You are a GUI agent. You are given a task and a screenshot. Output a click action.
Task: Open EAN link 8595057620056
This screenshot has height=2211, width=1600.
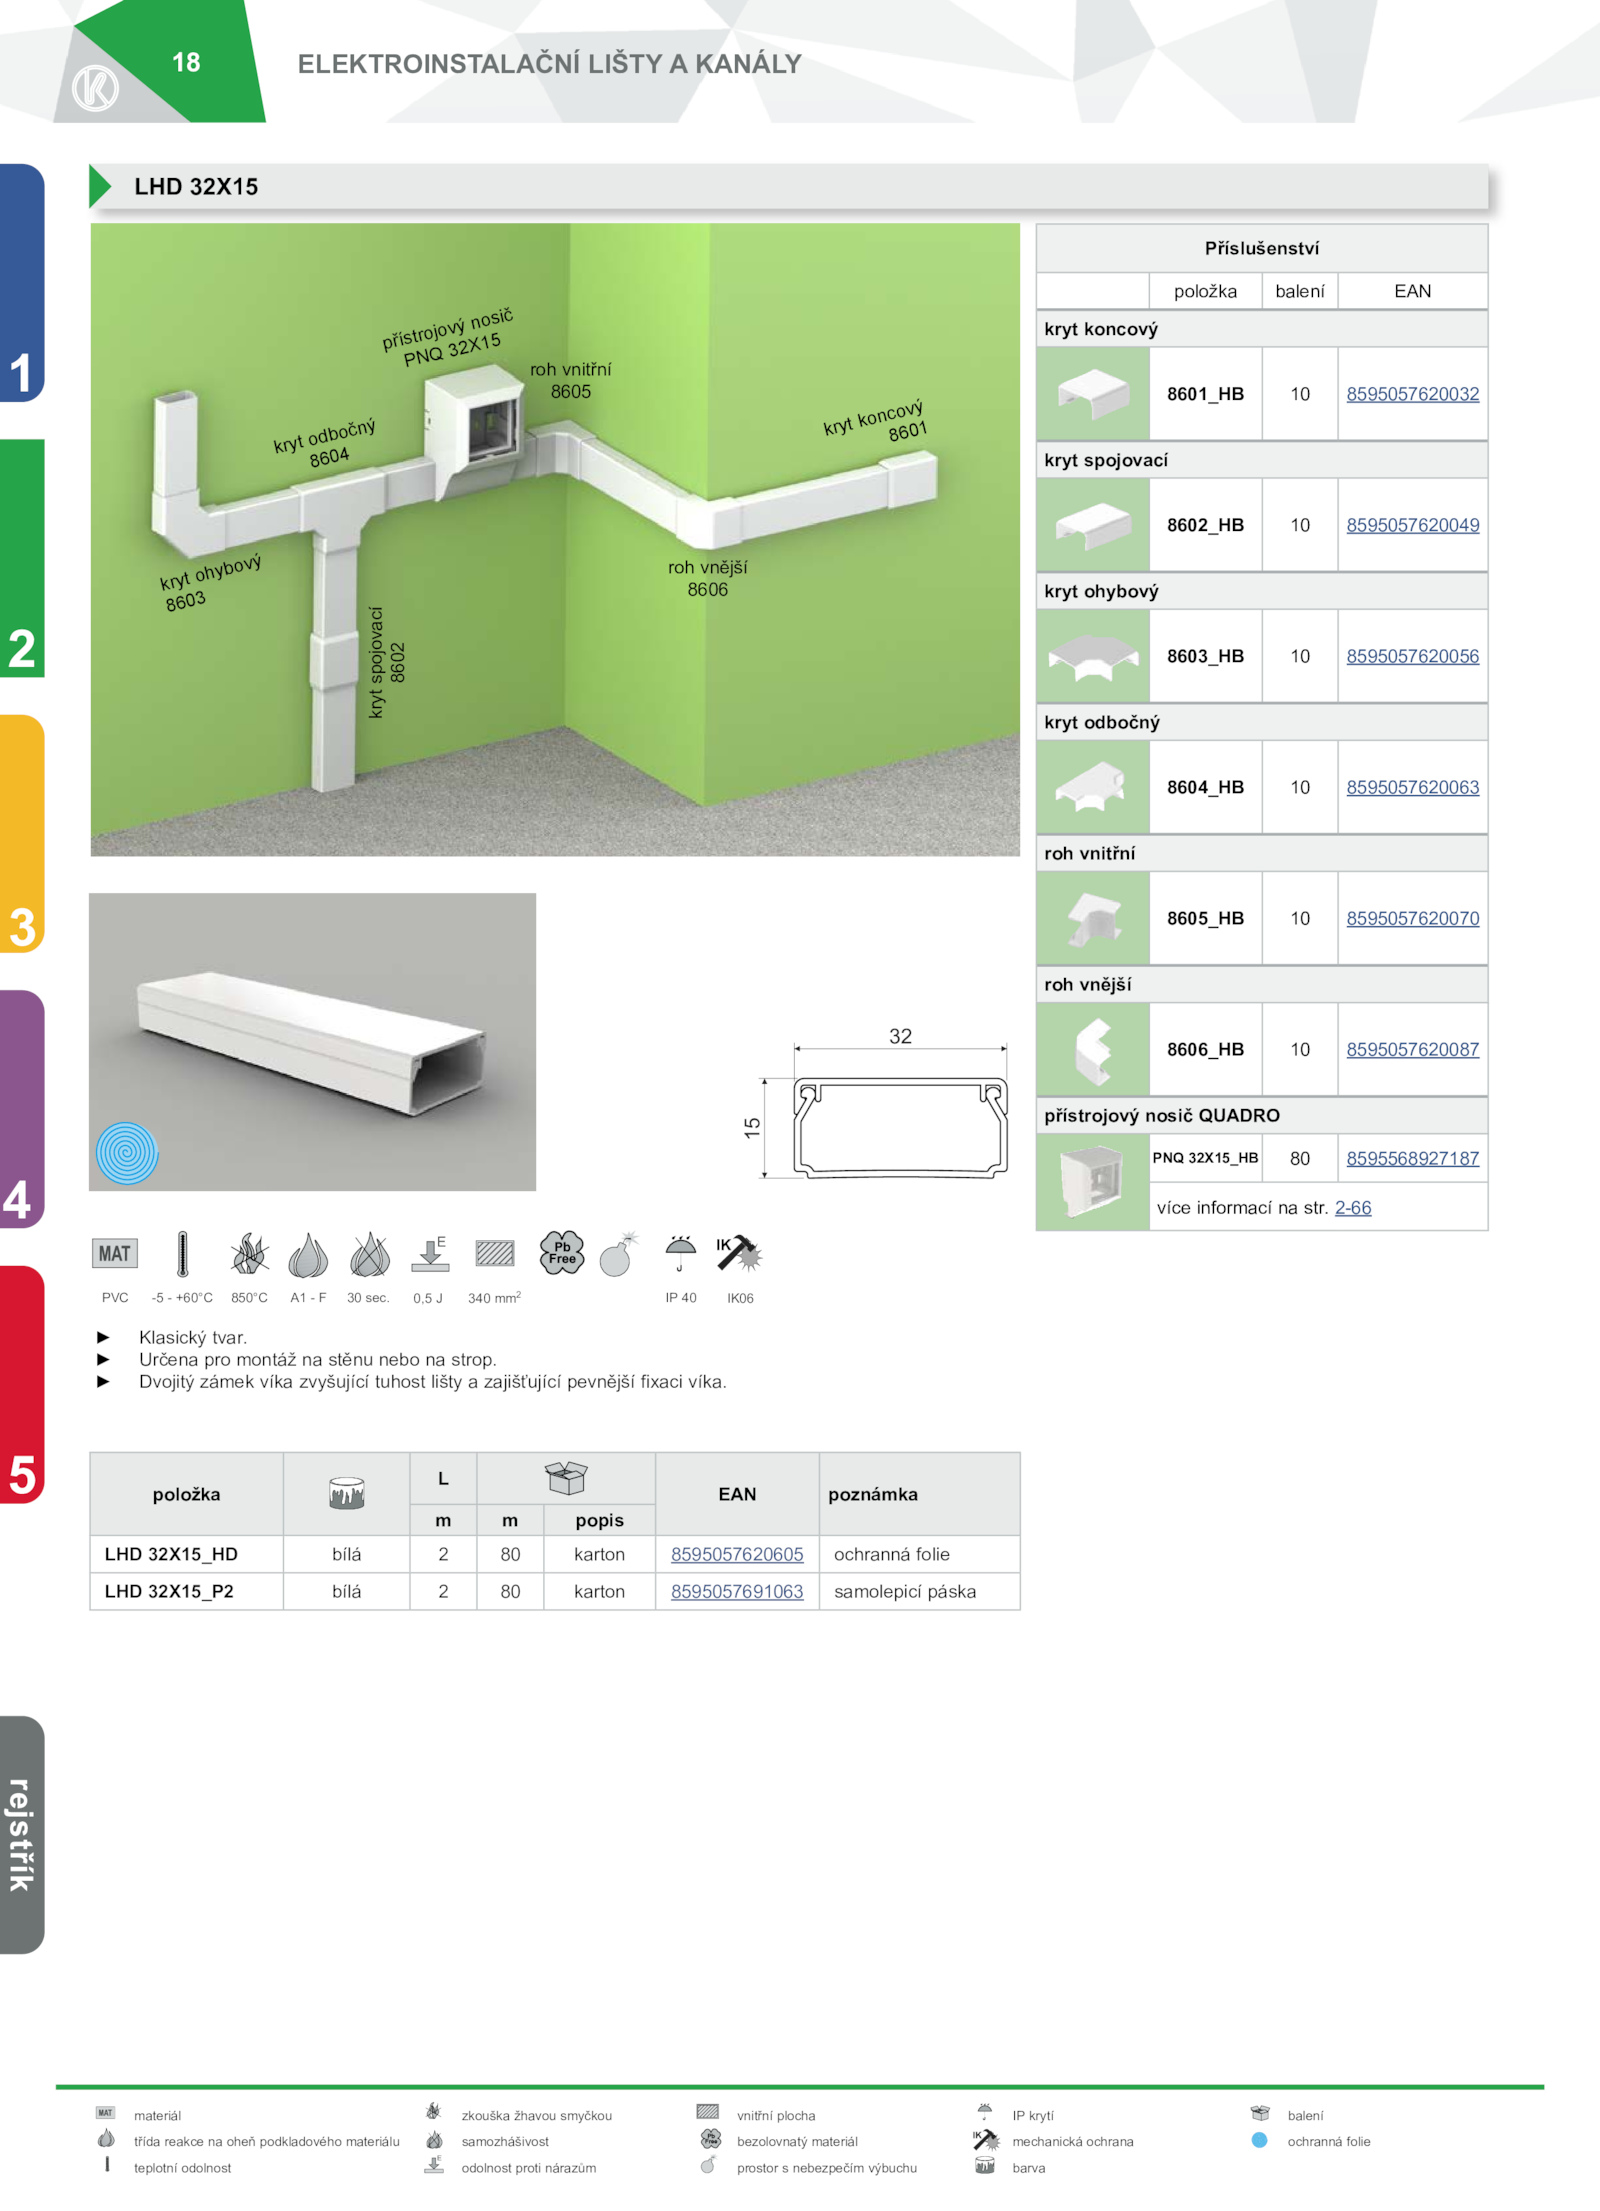(x=1412, y=656)
